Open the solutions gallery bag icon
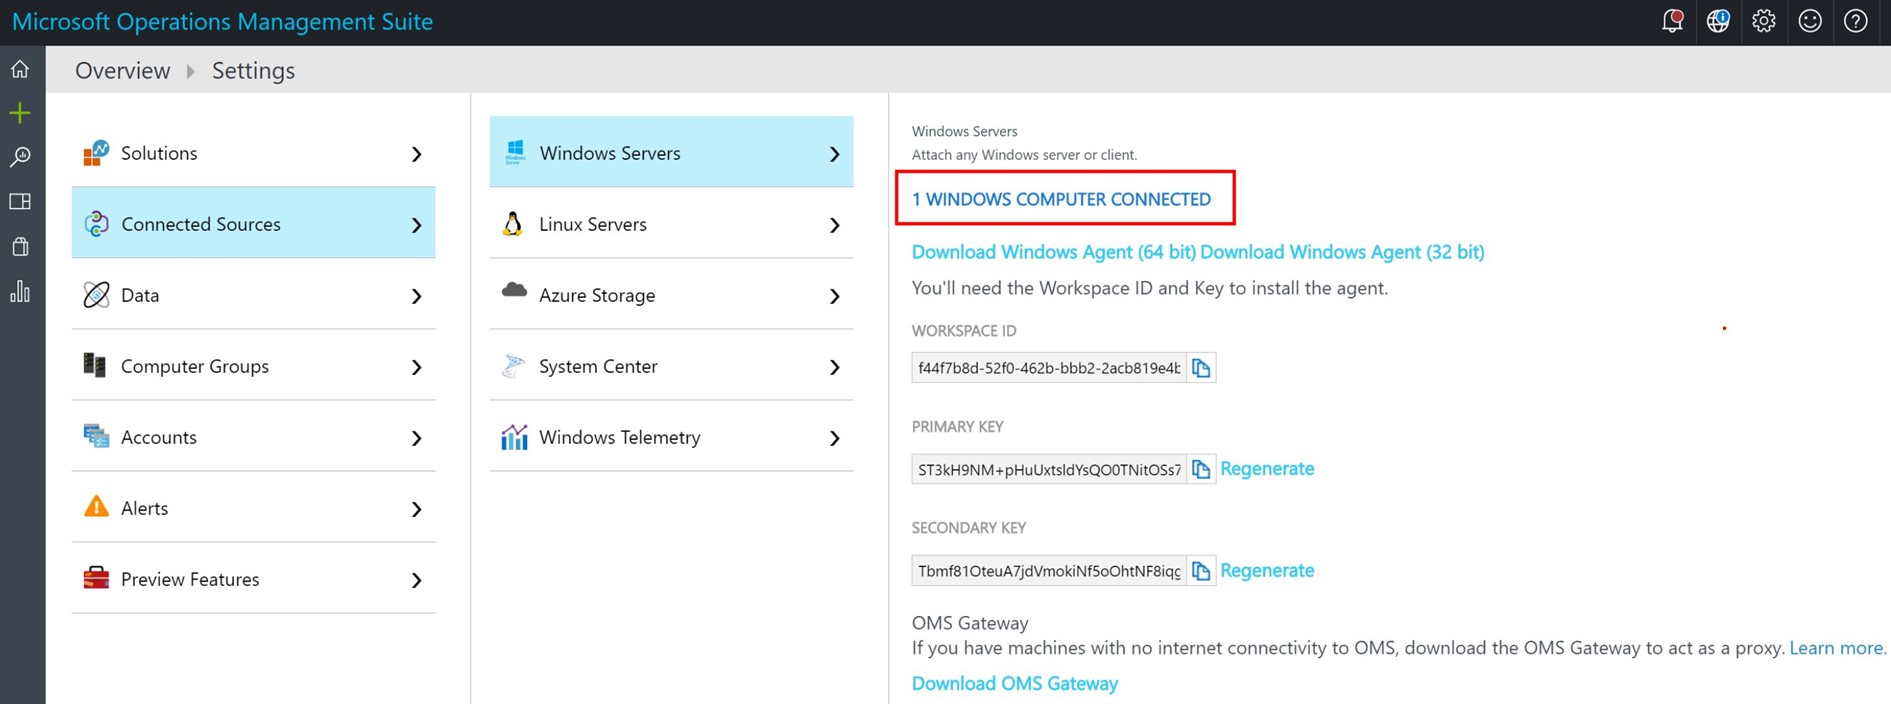The image size is (1891, 704). pyautogui.click(x=20, y=247)
